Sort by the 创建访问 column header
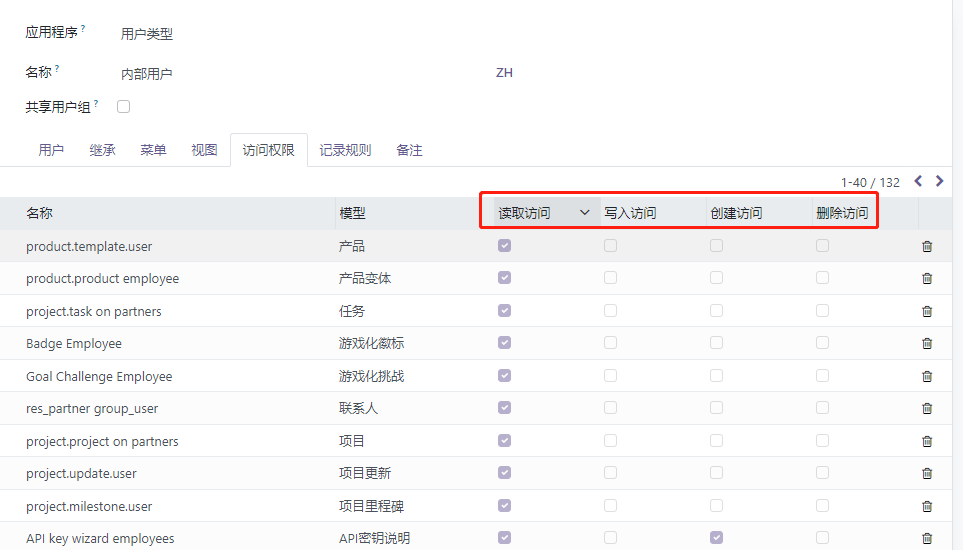Image resolution: width=963 pixels, height=550 pixels. (x=736, y=213)
